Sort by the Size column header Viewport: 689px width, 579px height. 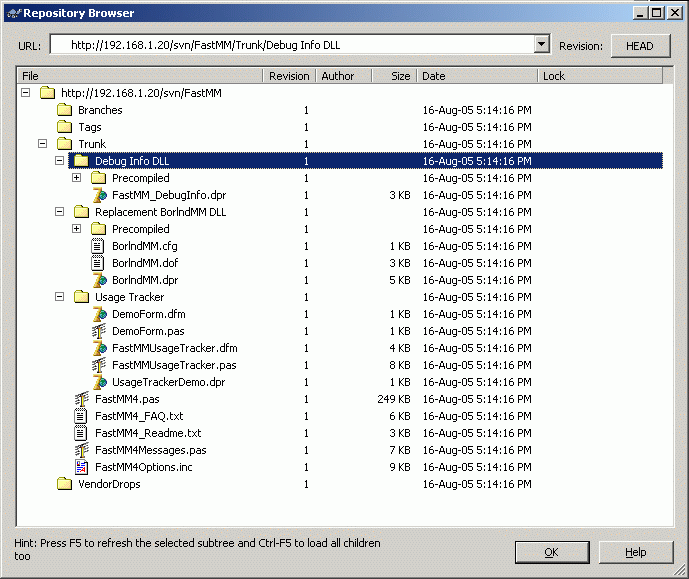point(394,76)
